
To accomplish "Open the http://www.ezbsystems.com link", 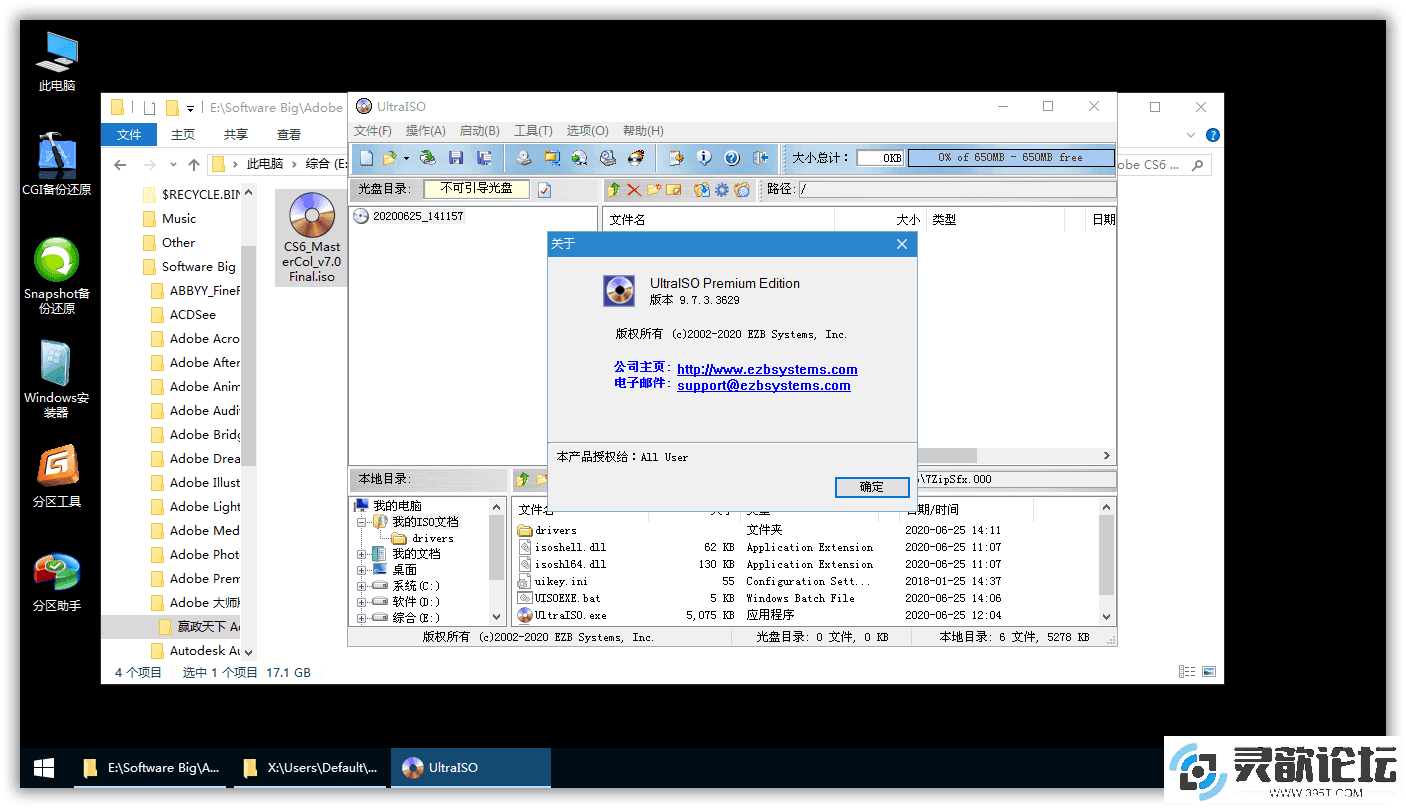I will [767, 369].
